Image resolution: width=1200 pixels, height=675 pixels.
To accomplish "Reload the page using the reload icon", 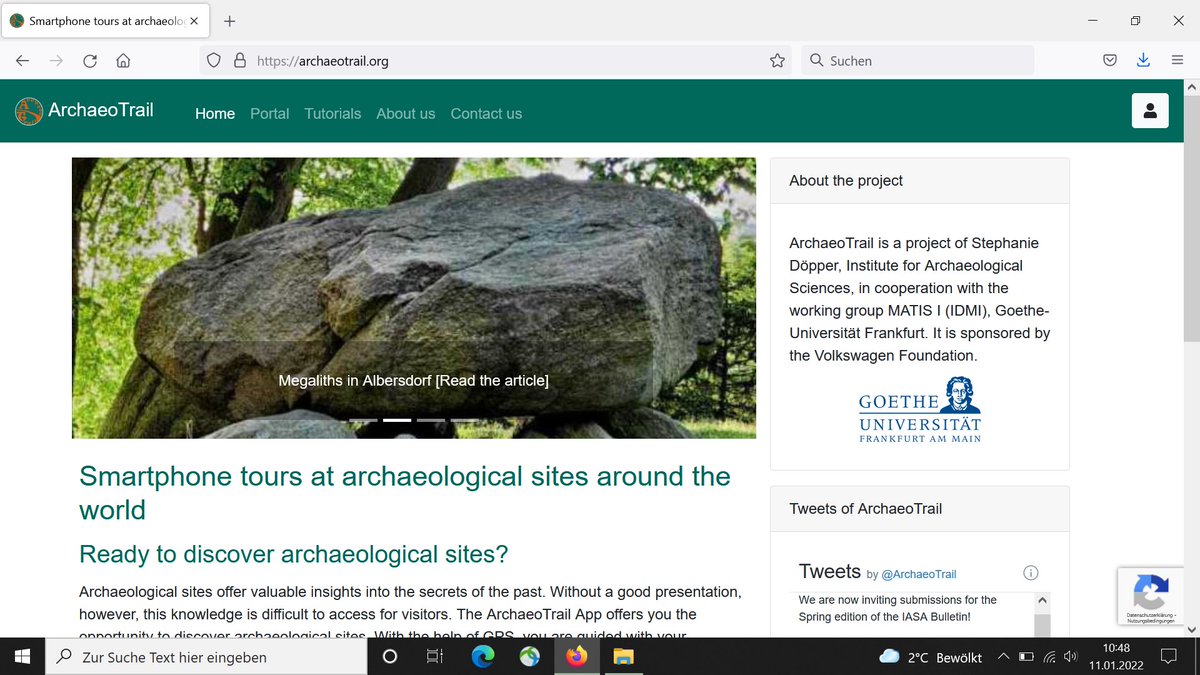I will 90,60.
